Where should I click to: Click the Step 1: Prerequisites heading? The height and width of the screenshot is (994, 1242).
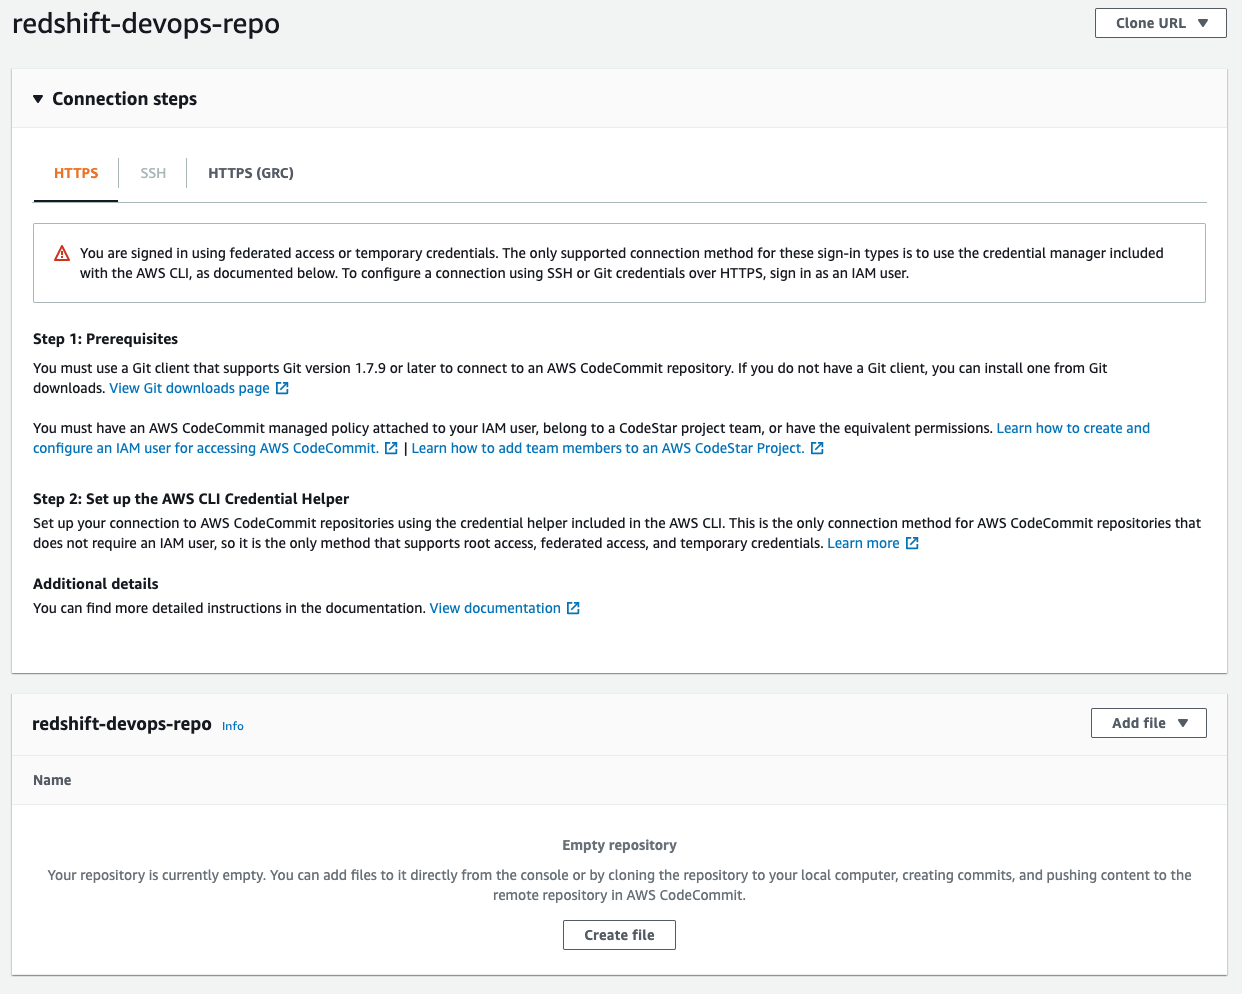106,339
